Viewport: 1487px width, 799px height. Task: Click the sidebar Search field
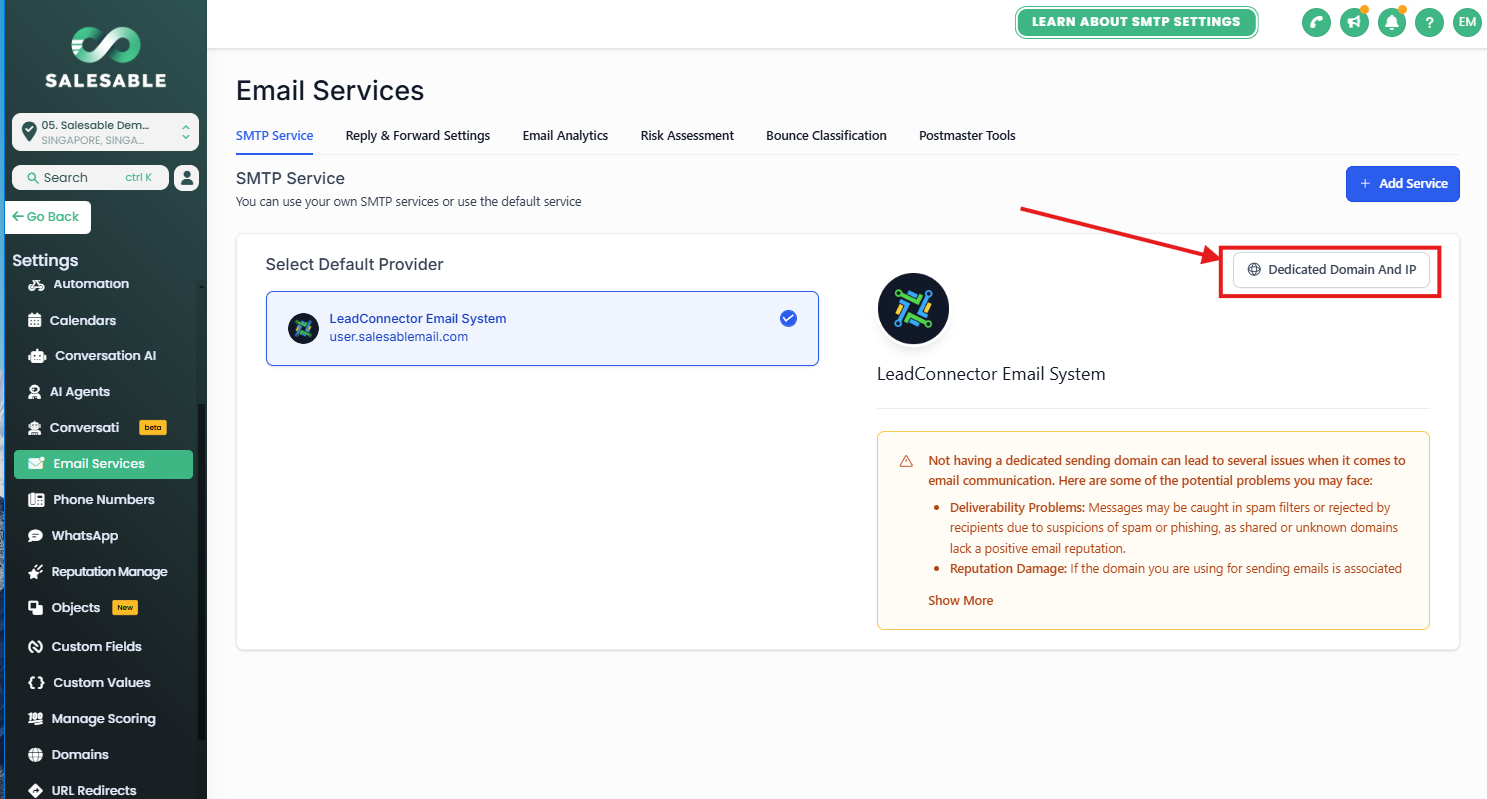pyautogui.click(x=90, y=178)
